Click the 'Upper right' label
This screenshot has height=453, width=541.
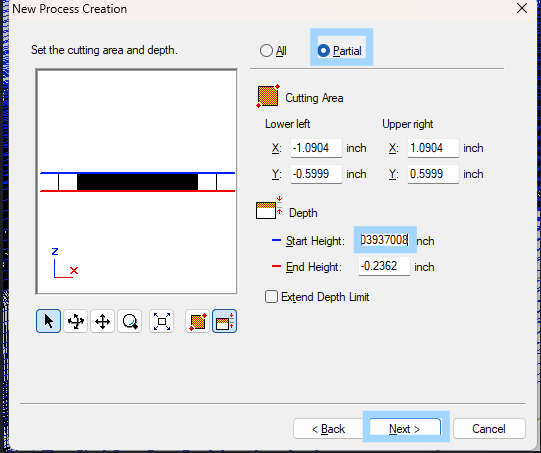(x=407, y=124)
